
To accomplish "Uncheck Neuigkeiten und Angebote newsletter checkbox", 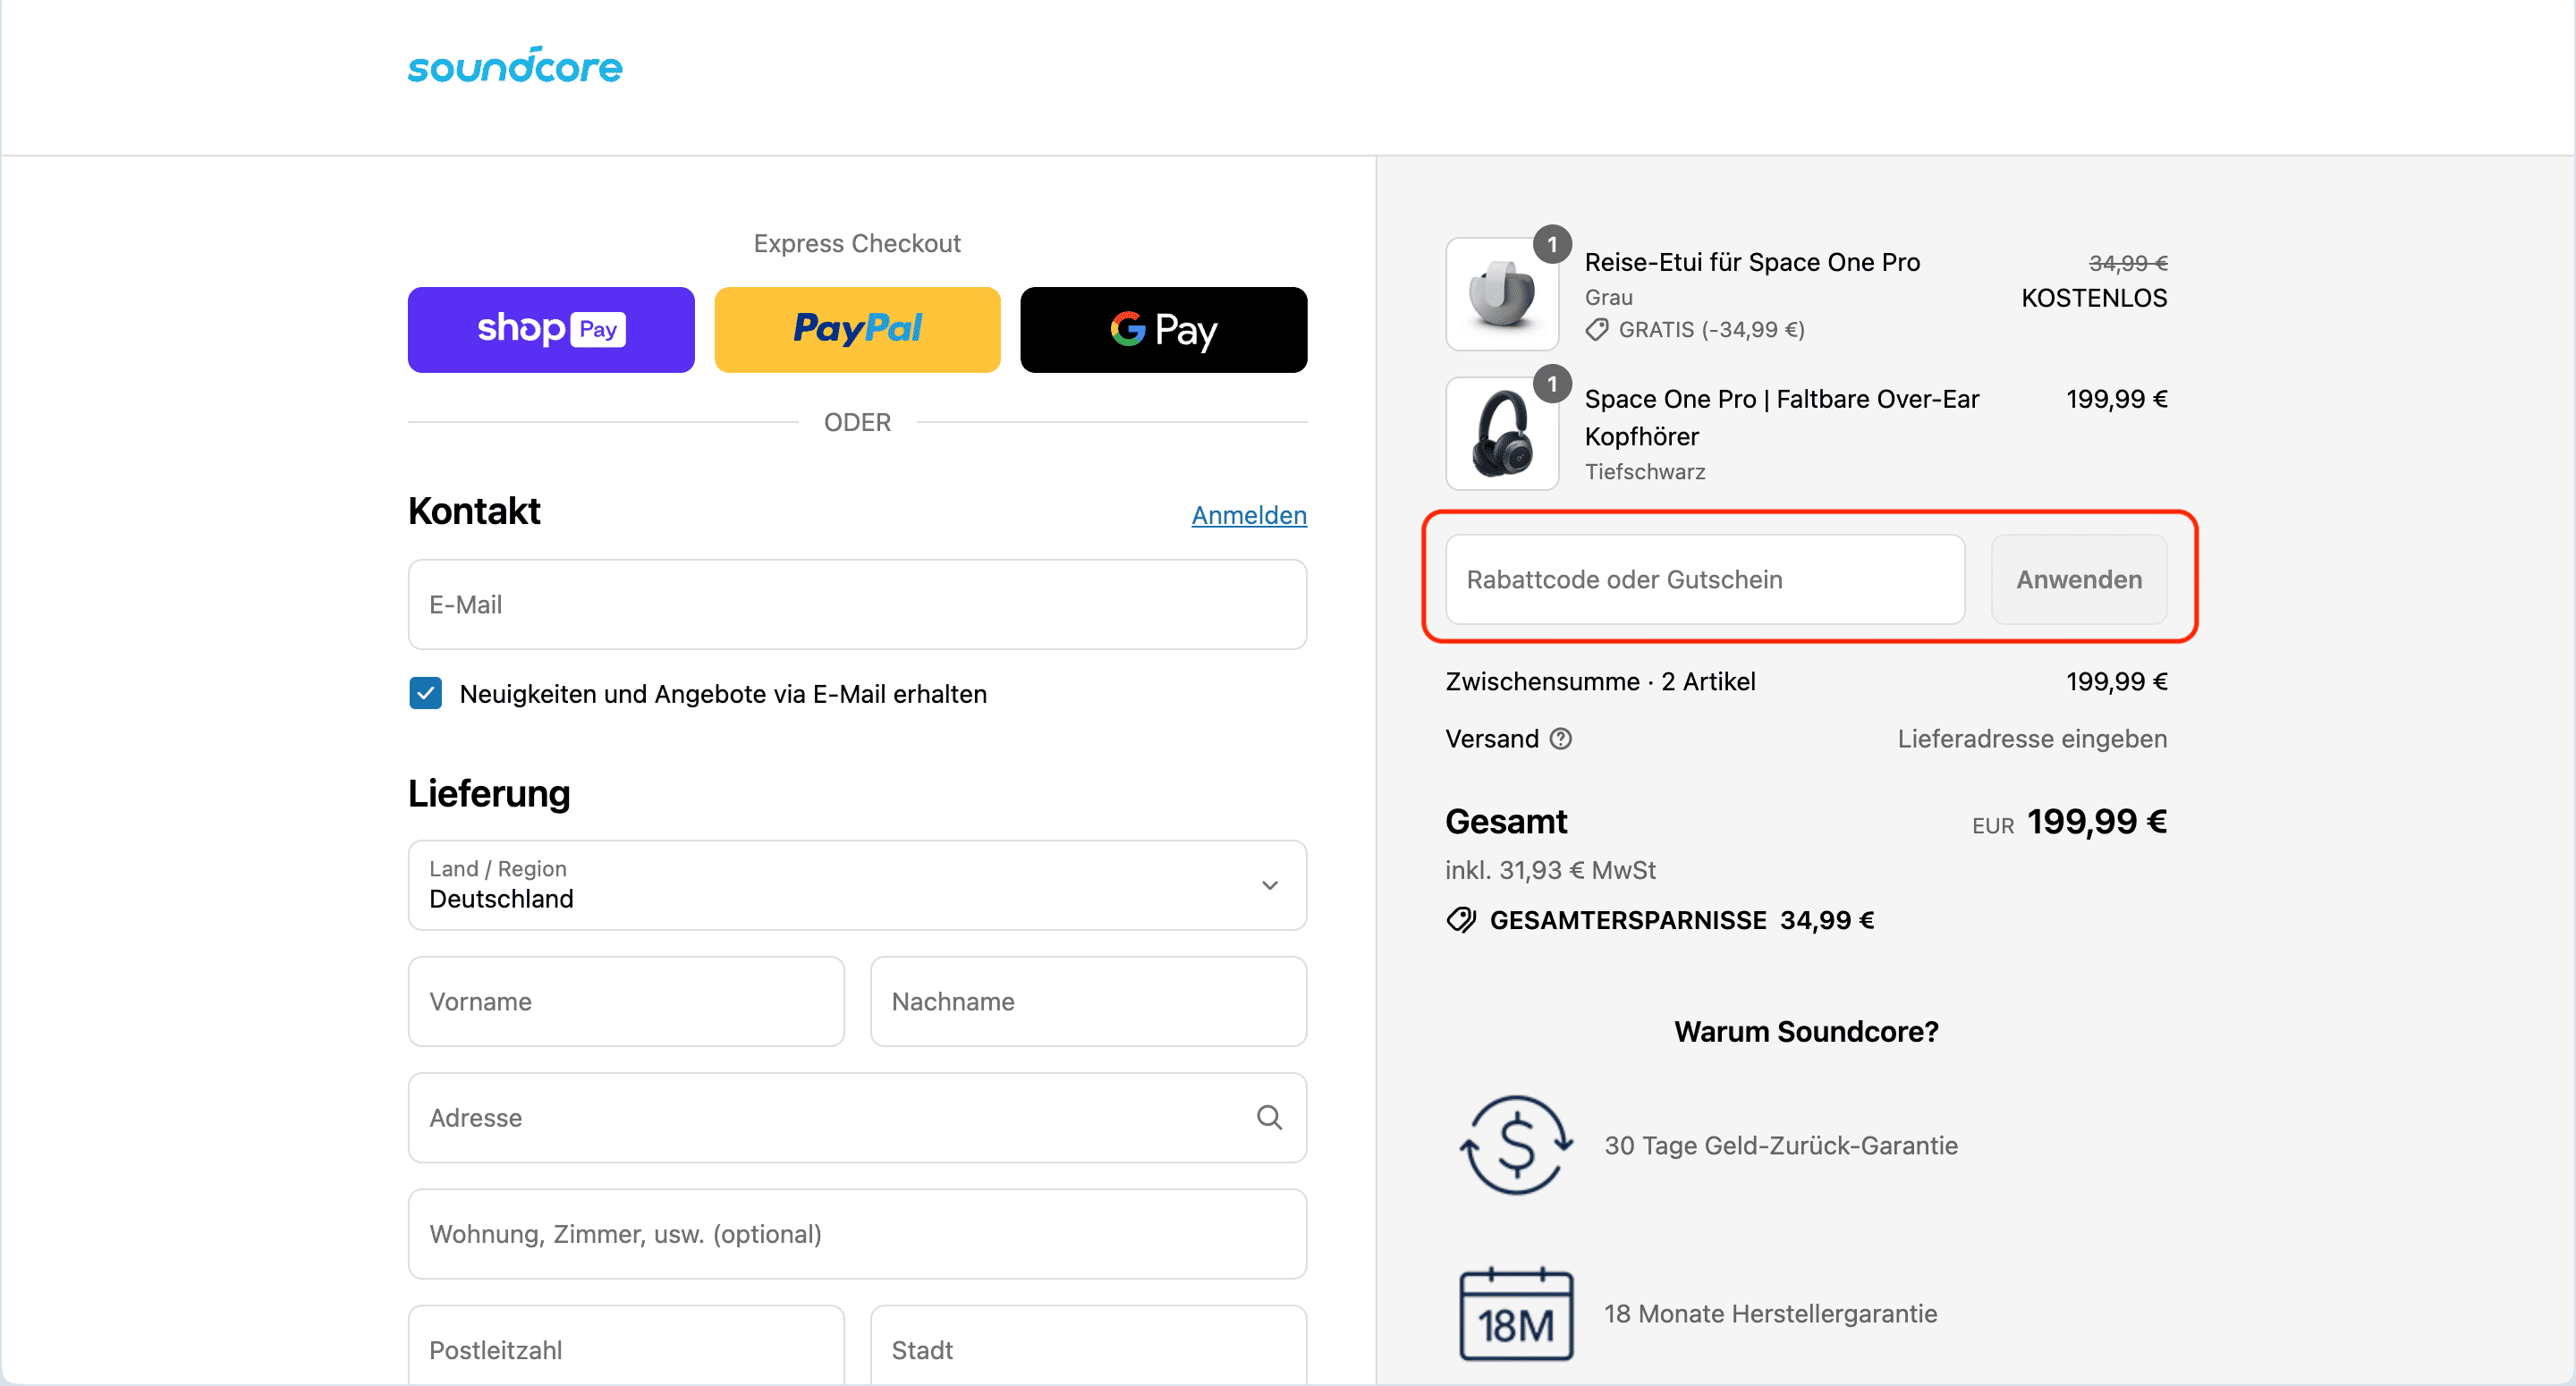I will coord(426,693).
